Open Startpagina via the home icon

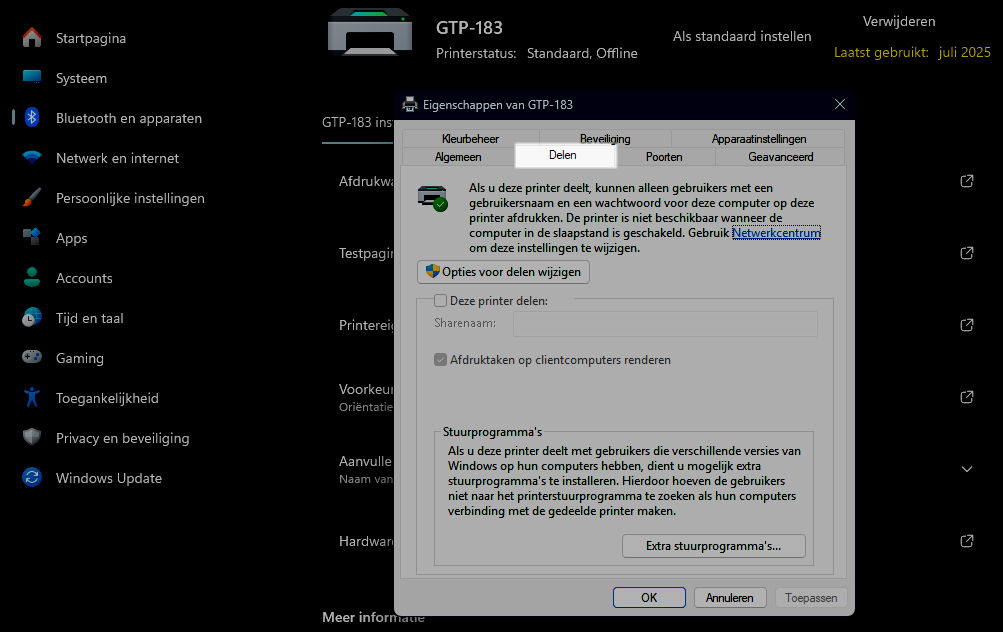[x=32, y=38]
